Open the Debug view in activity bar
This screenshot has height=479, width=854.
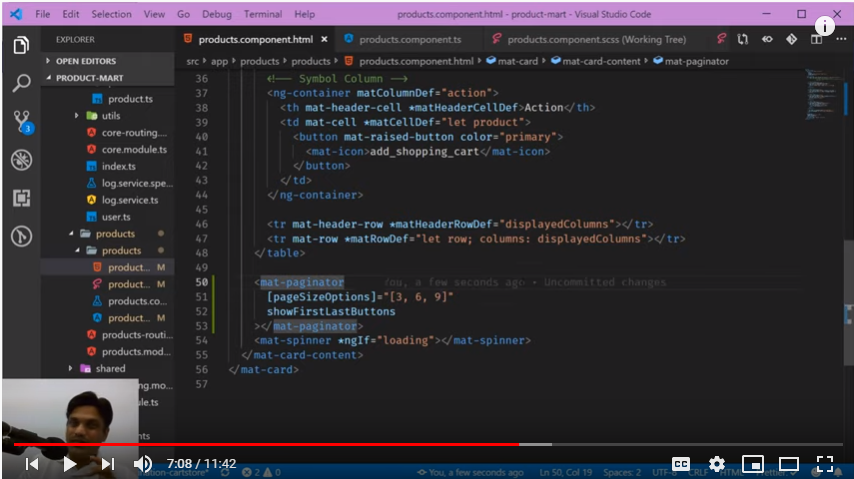point(21,160)
